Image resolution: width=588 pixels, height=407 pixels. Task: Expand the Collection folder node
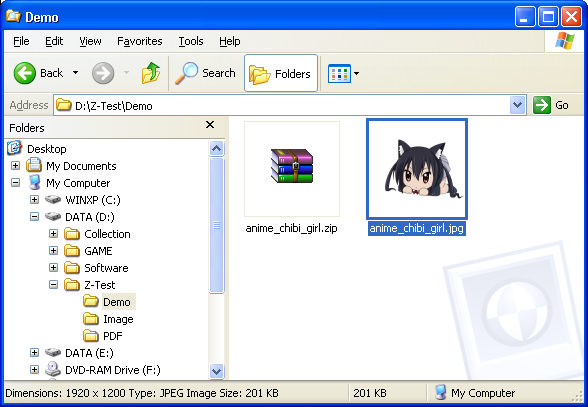click(x=54, y=234)
